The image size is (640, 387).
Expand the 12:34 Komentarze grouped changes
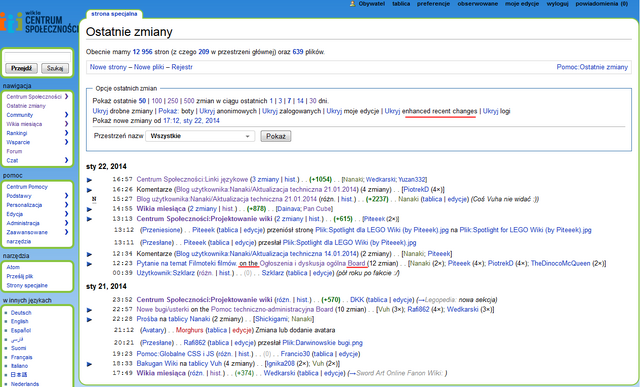click(89, 254)
